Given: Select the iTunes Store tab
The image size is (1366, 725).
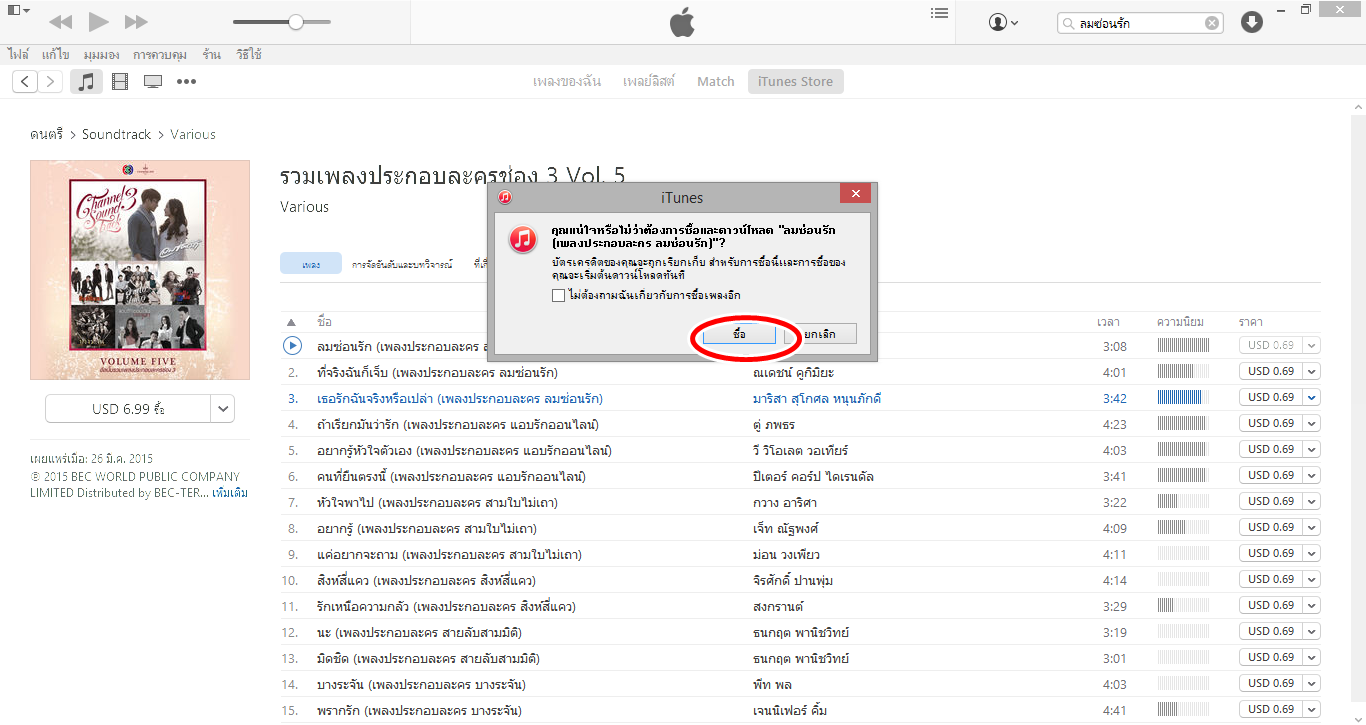Looking at the screenshot, I should tap(795, 82).
